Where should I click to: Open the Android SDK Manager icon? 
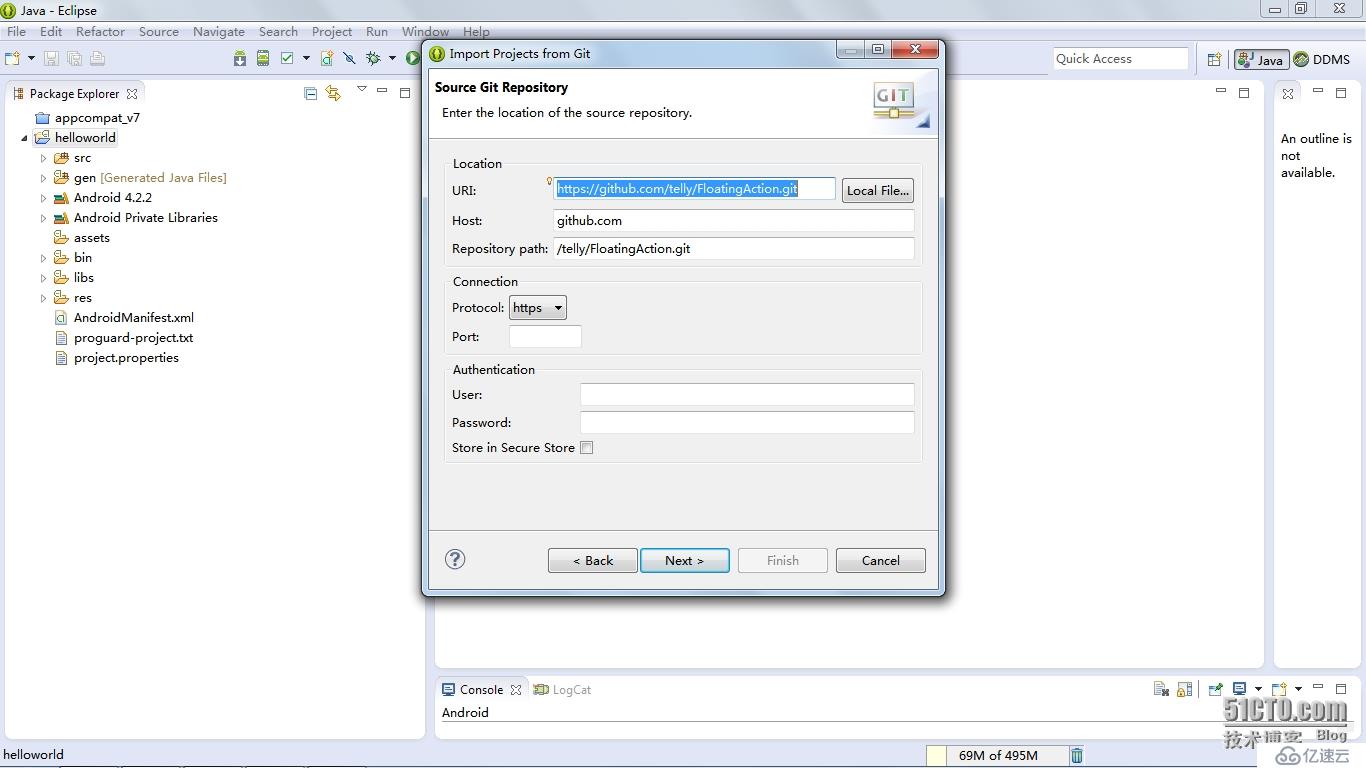click(x=240, y=58)
